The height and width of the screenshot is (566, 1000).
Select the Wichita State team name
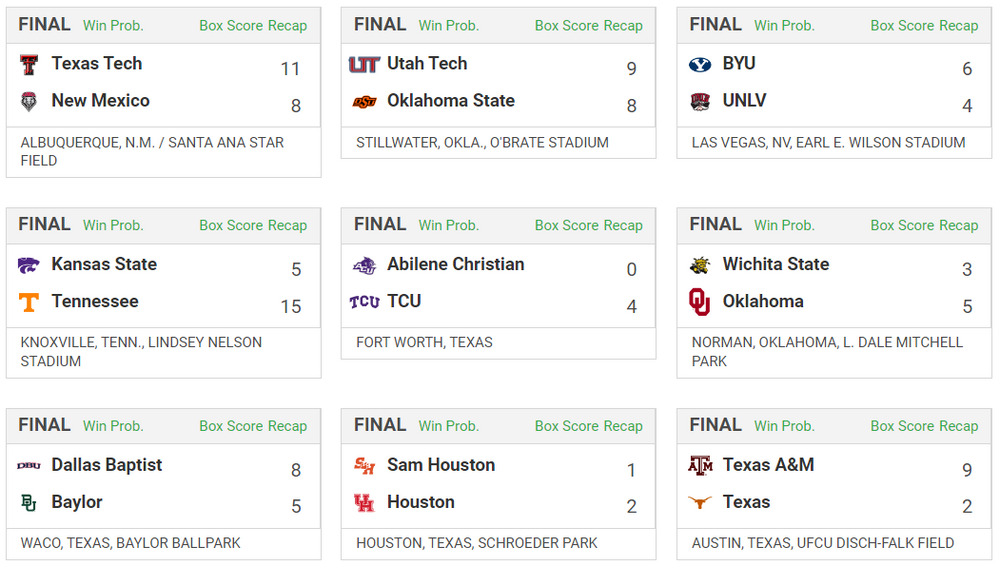point(776,264)
